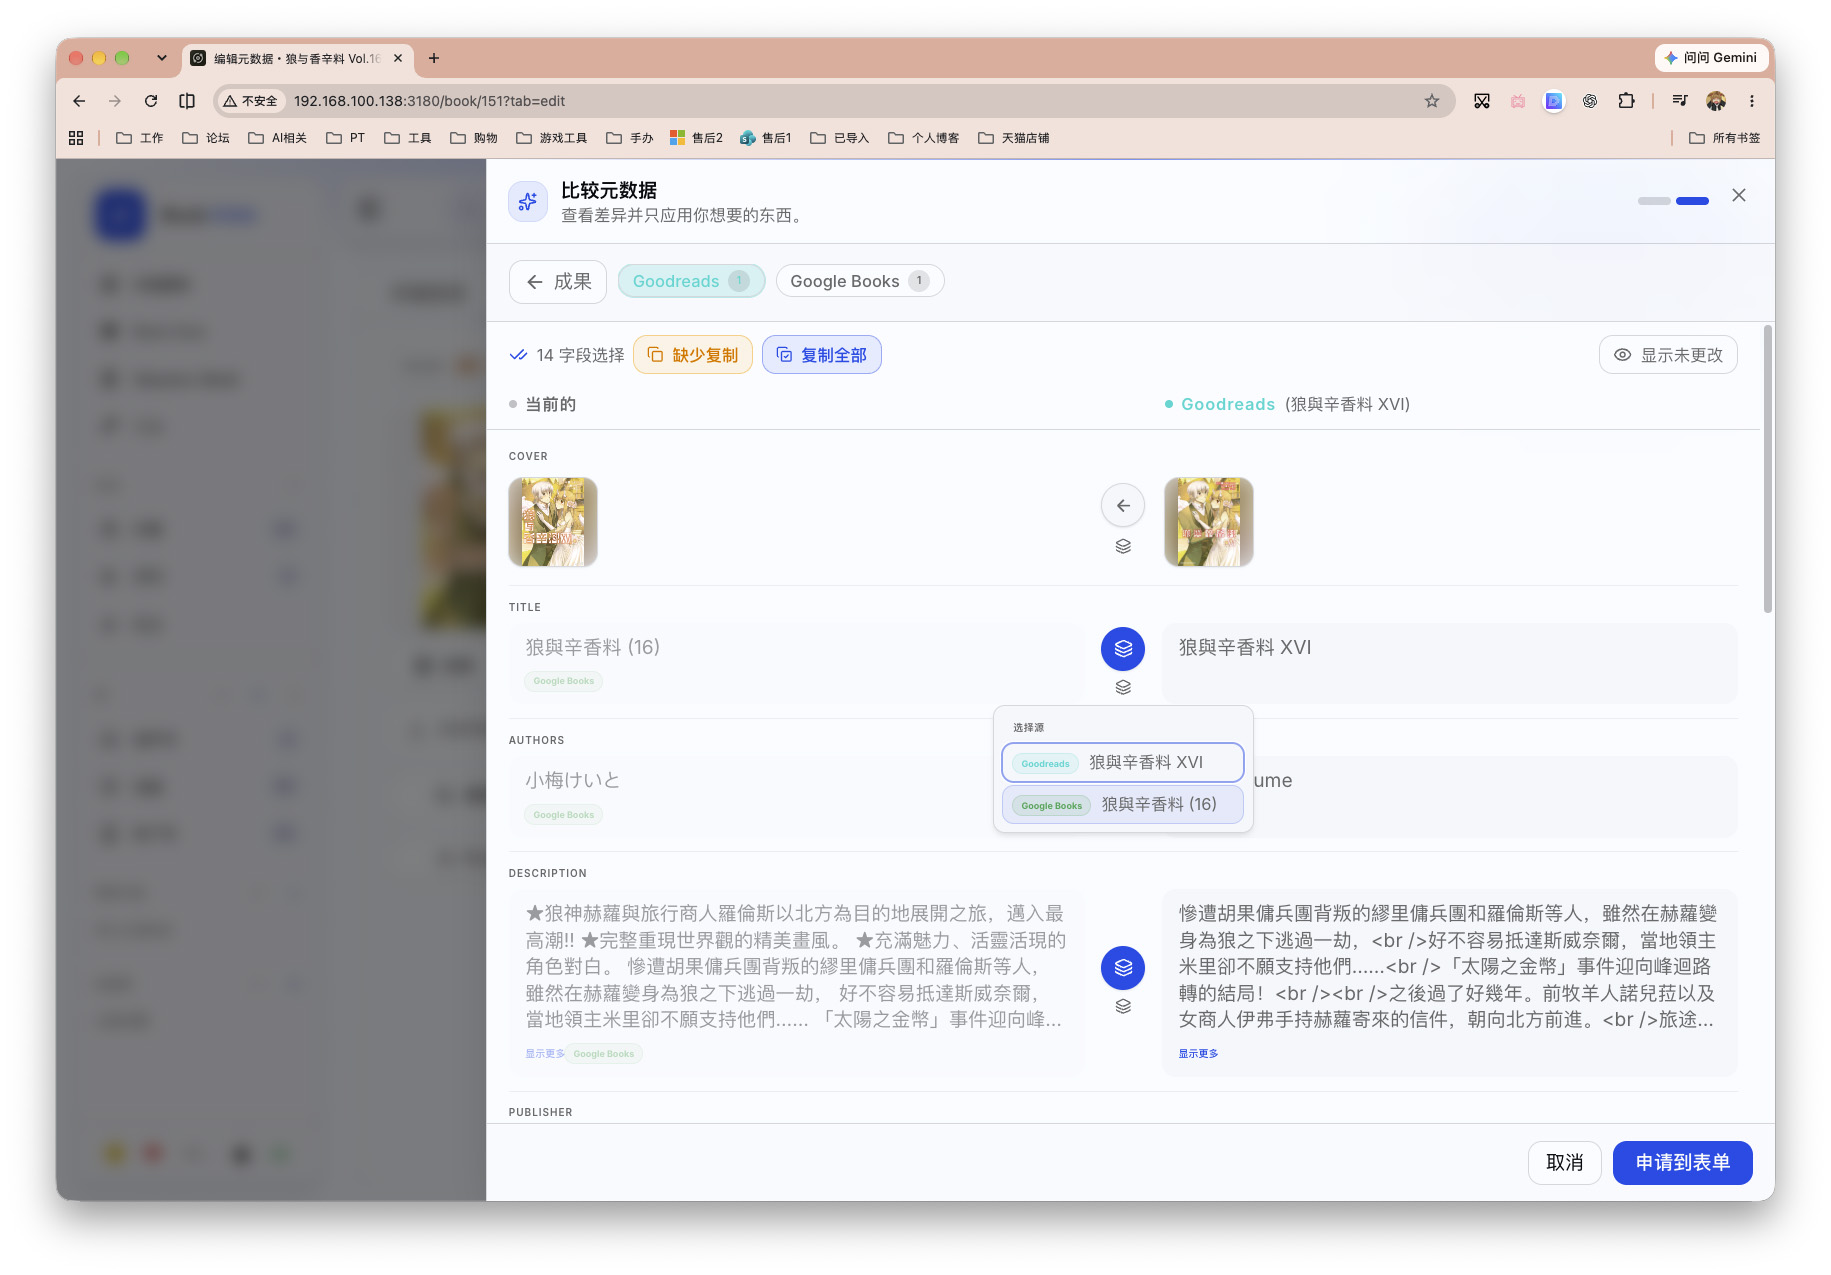The image size is (1831, 1275).
Task: Expand 显示更多 in the Goodreads description
Action: (1198, 1054)
